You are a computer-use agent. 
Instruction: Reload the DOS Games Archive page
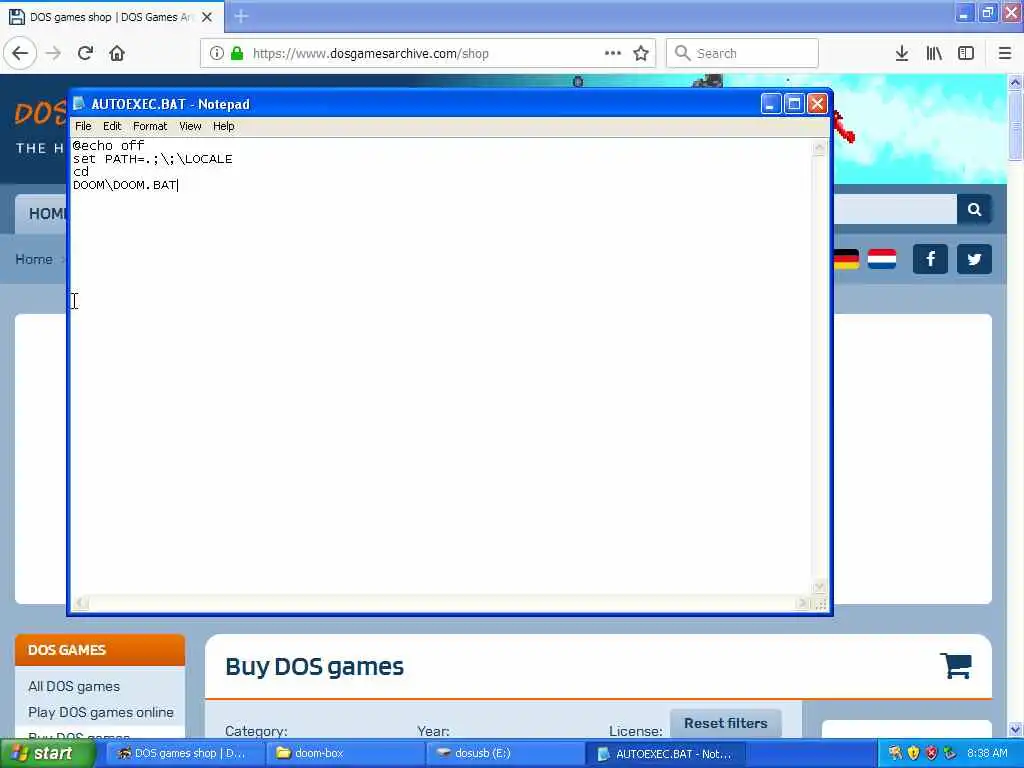click(x=85, y=54)
